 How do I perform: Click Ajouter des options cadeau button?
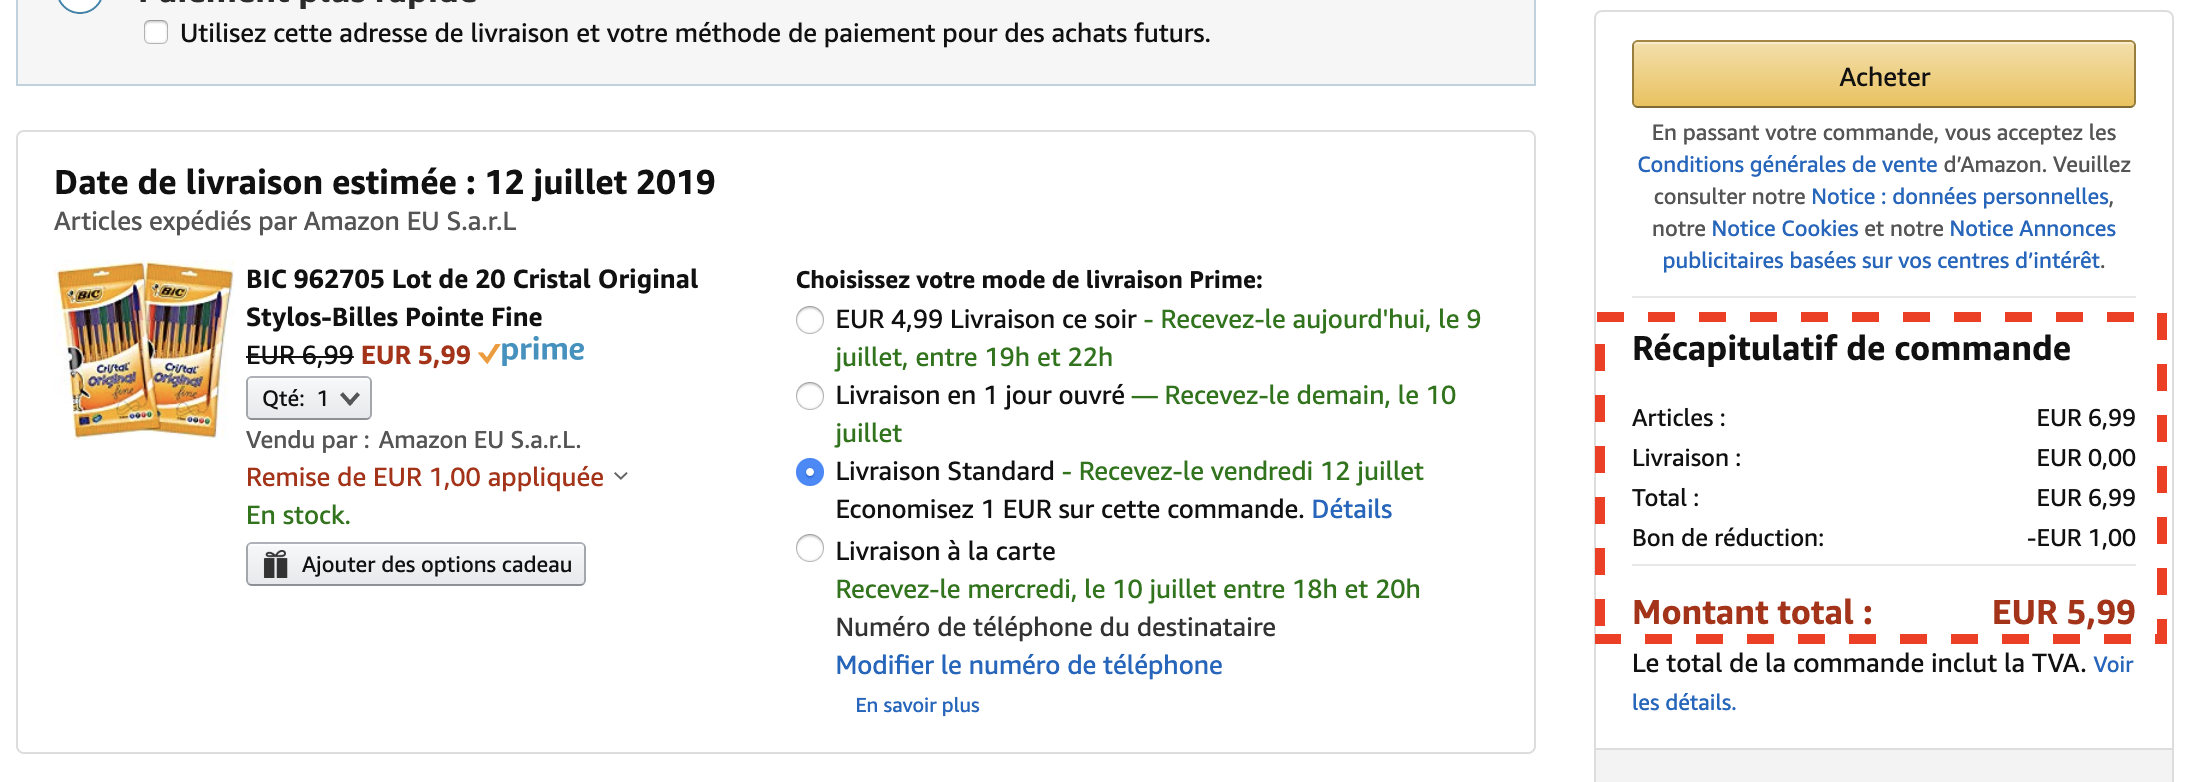click(x=416, y=564)
